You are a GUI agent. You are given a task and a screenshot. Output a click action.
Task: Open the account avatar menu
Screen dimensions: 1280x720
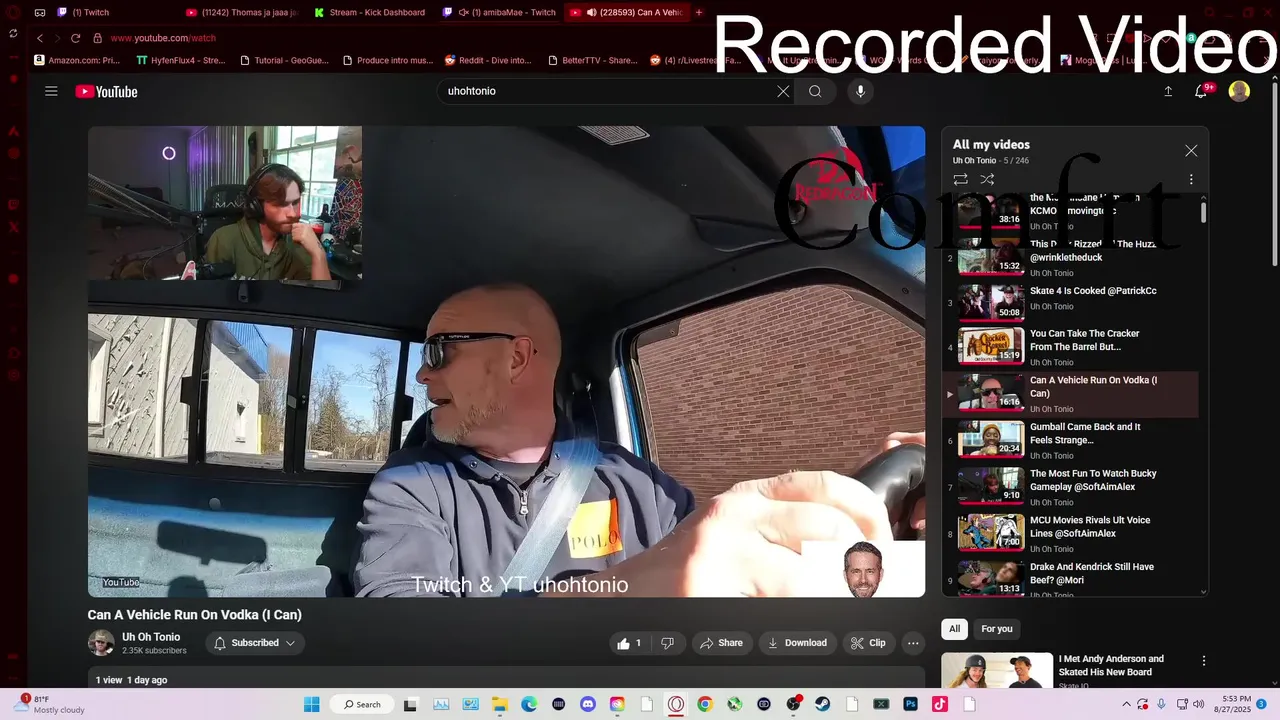coord(1239,91)
